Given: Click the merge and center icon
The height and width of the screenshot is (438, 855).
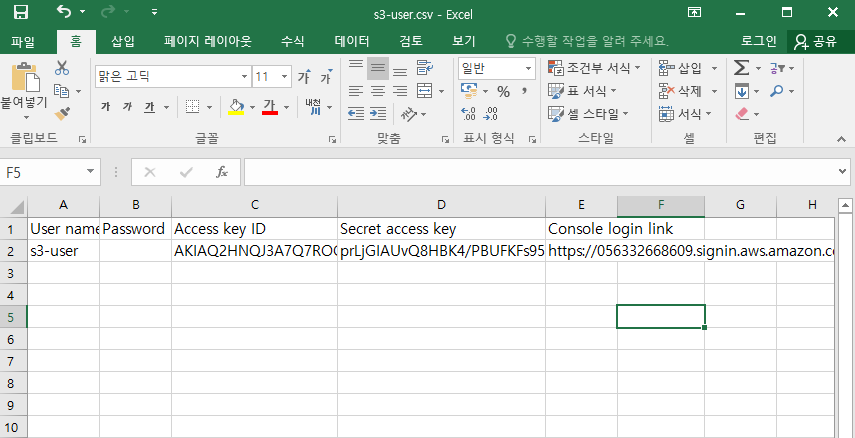Looking at the screenshot, I should [424, 91].
